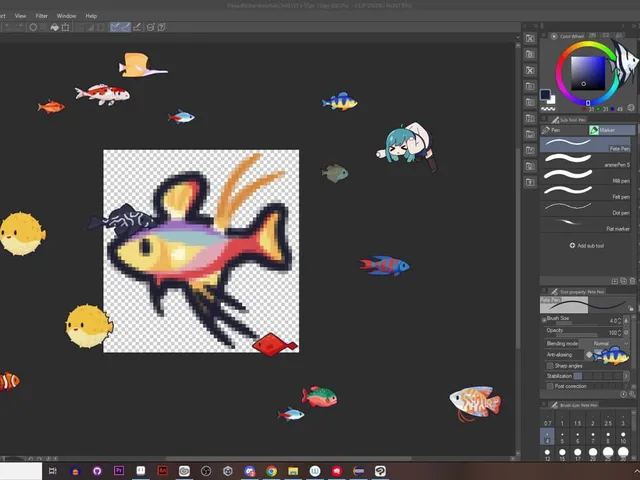Open Brush Size dynamics button
This screenshot has width=640, height=480.
(x=627, y=321)
